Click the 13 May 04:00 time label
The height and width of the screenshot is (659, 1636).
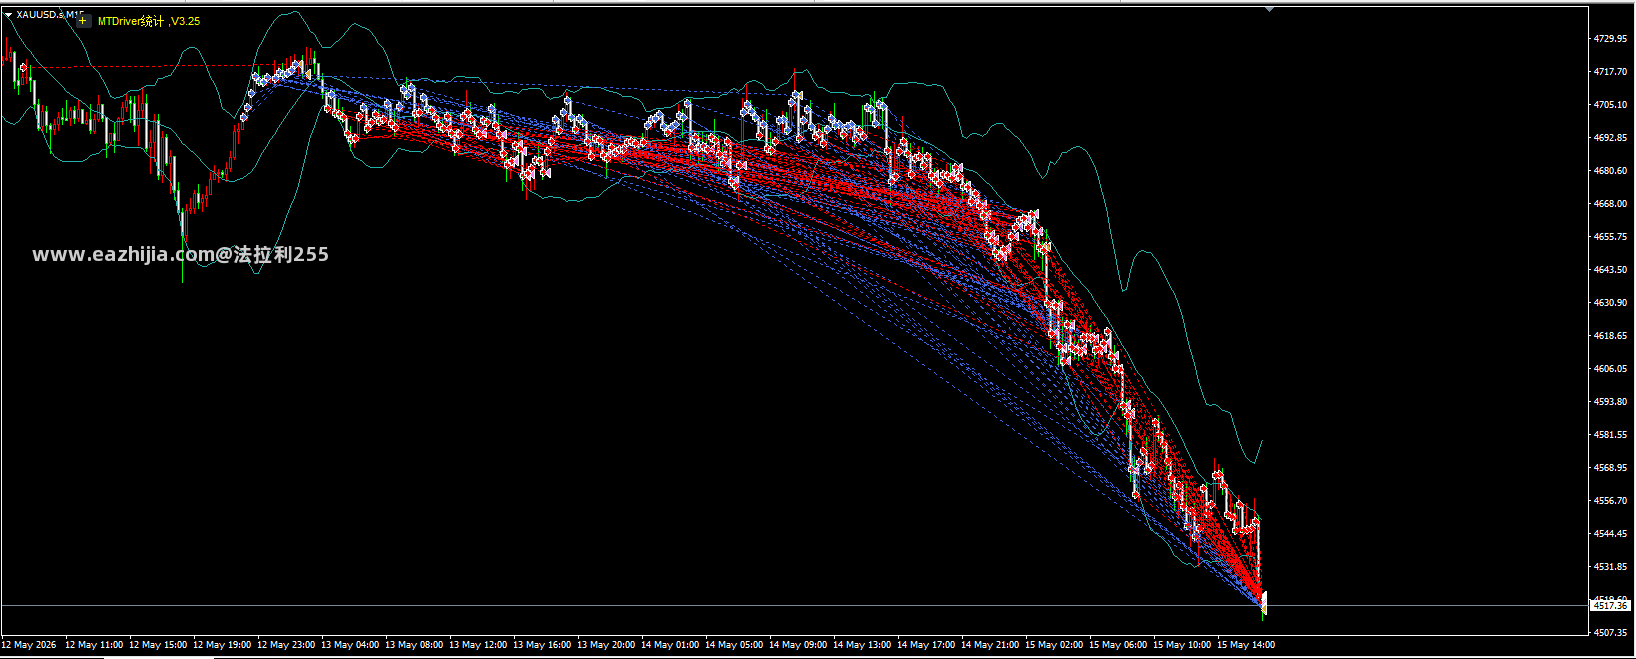click(x=350, y=645)
